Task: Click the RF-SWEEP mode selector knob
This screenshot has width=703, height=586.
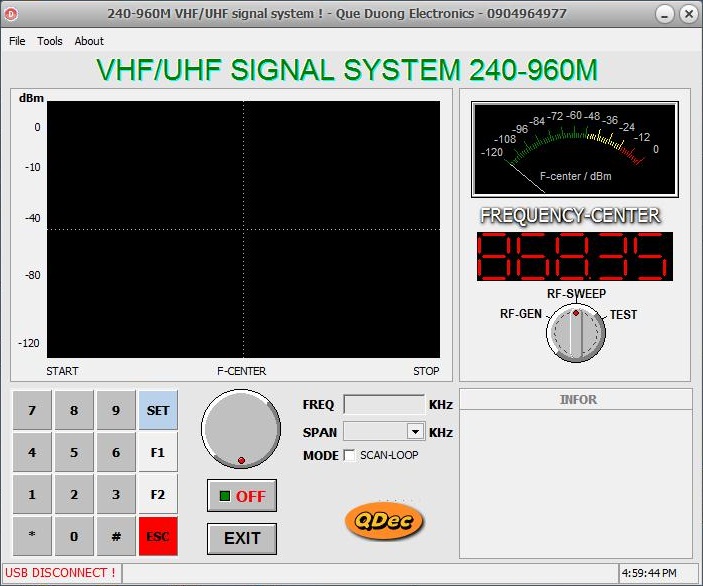Action: coord(576,333)
